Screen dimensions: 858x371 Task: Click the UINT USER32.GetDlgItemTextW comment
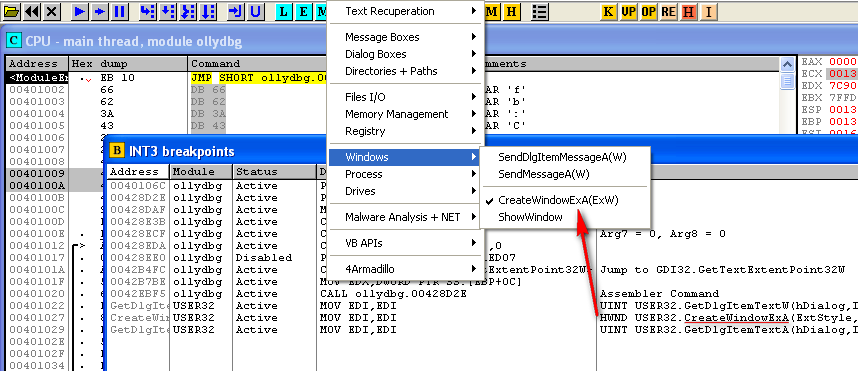click(729, 306)
